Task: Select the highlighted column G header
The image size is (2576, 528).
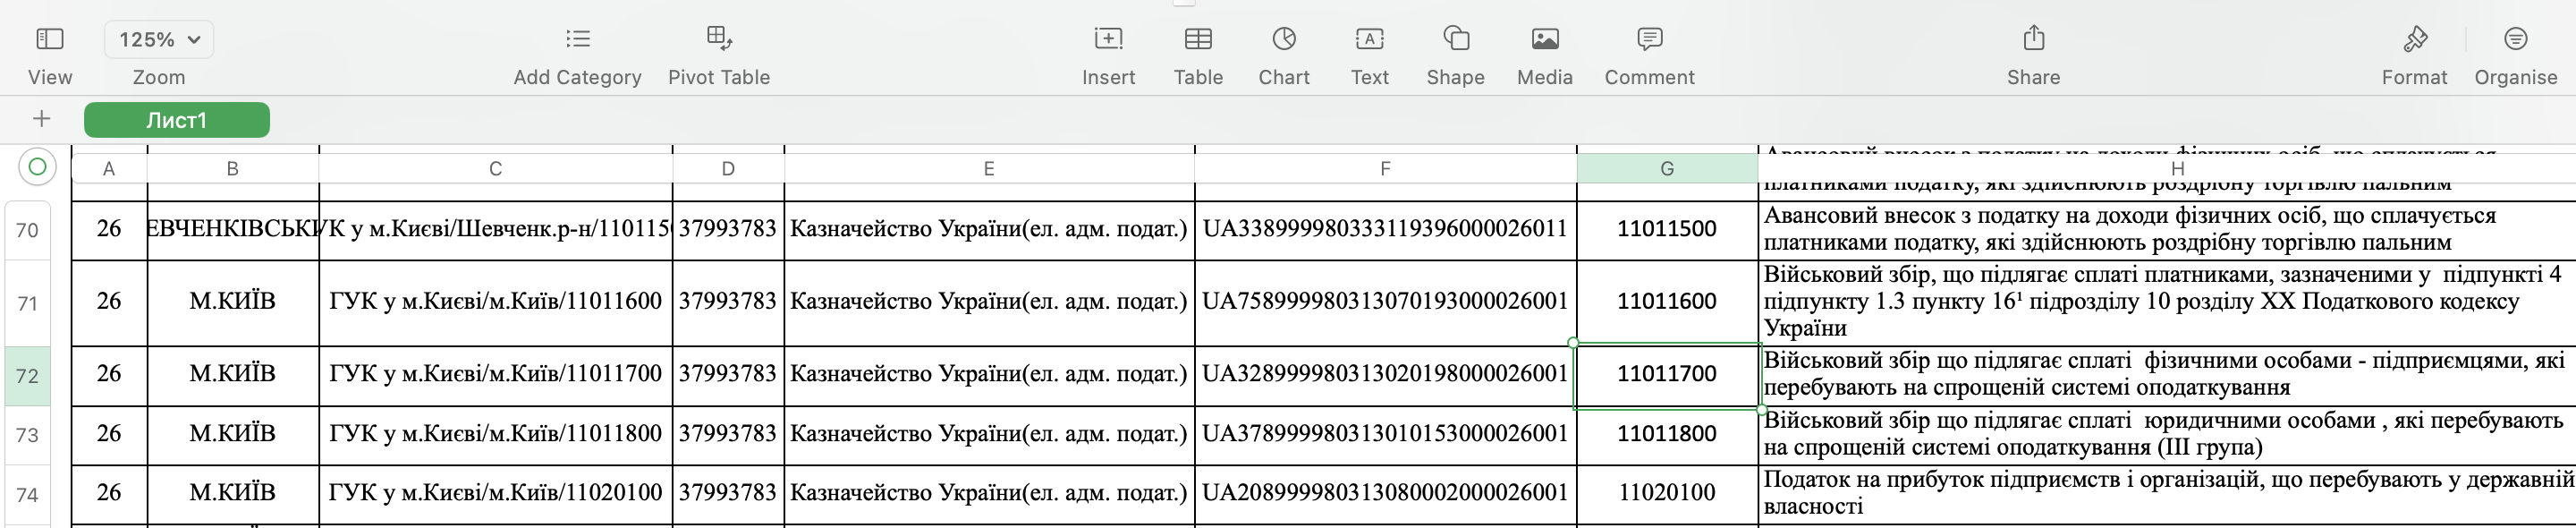Action: [1667, 169]
